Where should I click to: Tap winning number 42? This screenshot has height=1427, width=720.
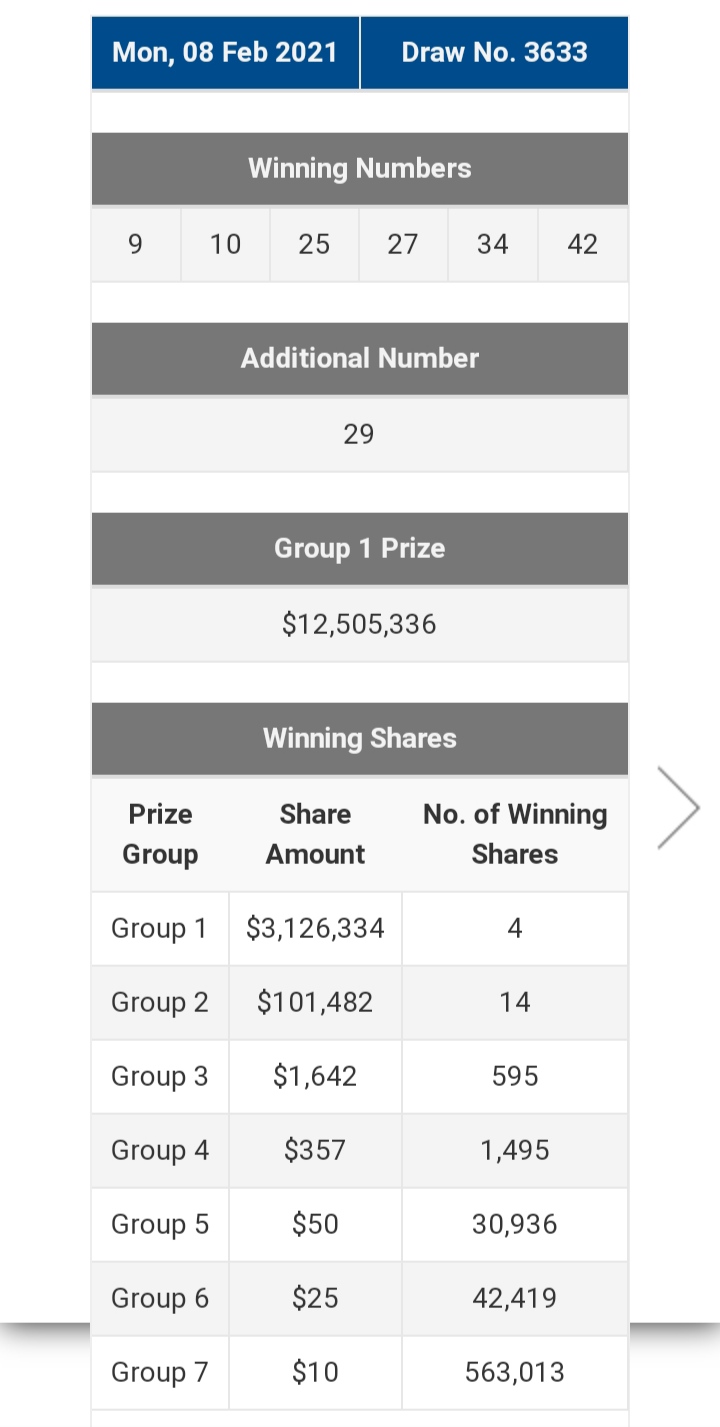pos(583,244)
